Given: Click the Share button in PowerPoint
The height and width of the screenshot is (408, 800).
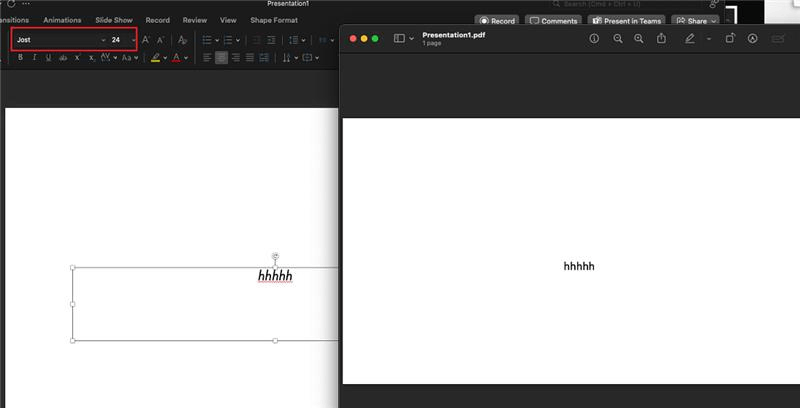Looking at the screenshot, I should pos(695,21).
